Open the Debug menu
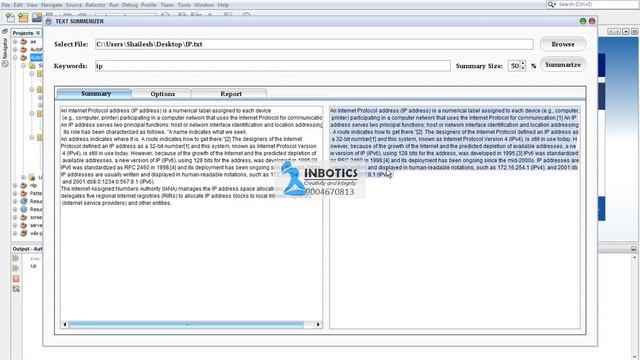This screenshot has width=640, height=360. point(130,5)
